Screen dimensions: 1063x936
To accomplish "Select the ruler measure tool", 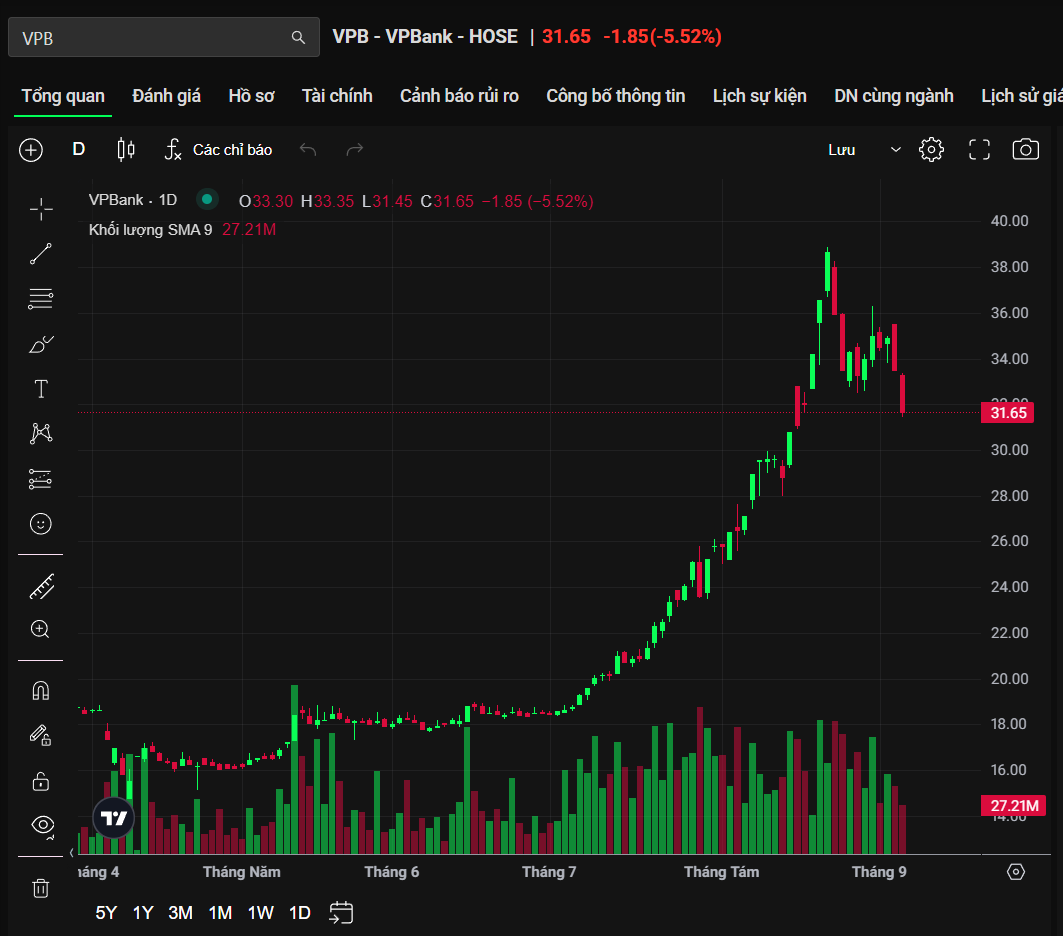I will point(41,587).
